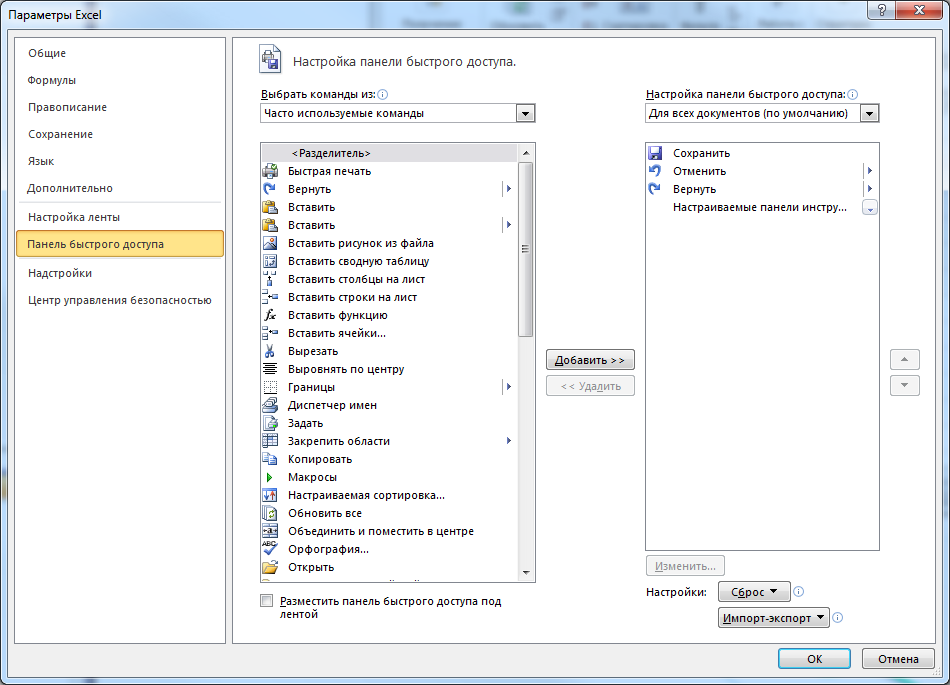Image resolution: width=950 pixels, height=685 pixels.
Task: Select the scissors Вырезать icon
Action: (x=270, y=351)
